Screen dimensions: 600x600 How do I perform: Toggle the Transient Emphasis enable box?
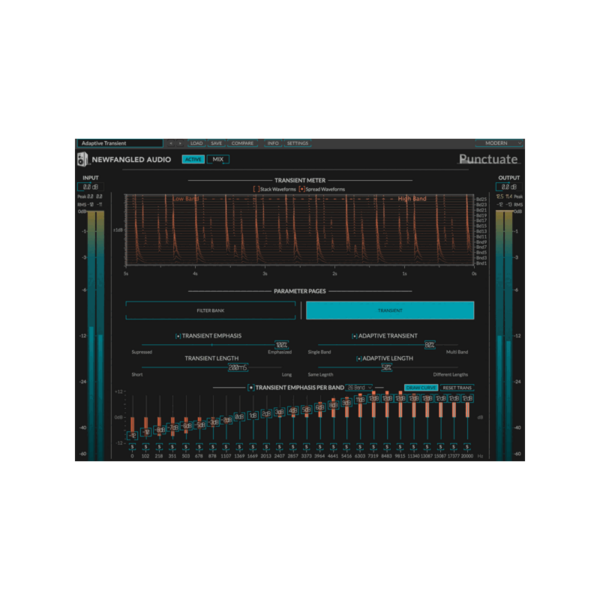[178, 336]
